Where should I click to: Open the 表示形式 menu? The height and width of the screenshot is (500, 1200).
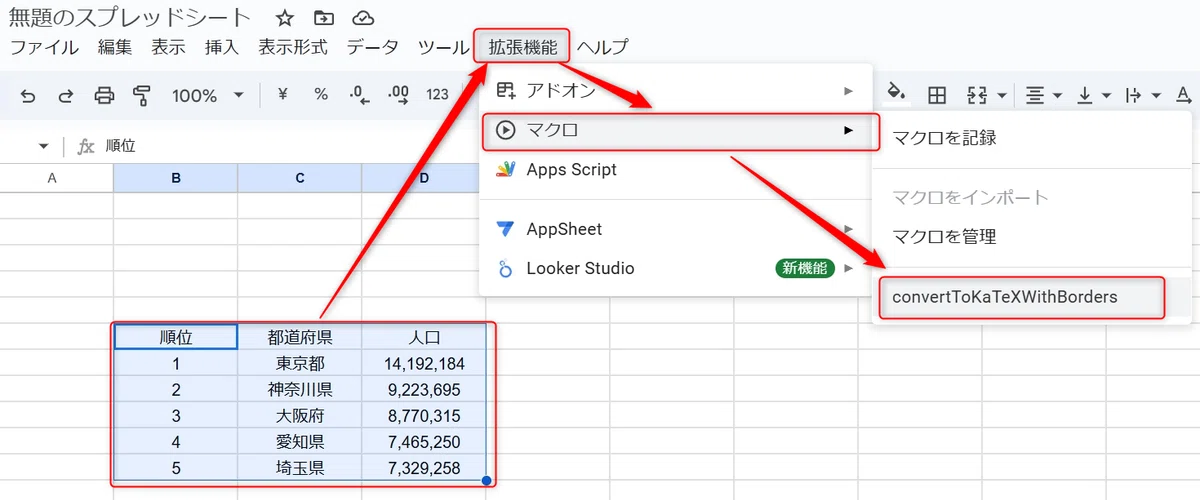point(293,47)
